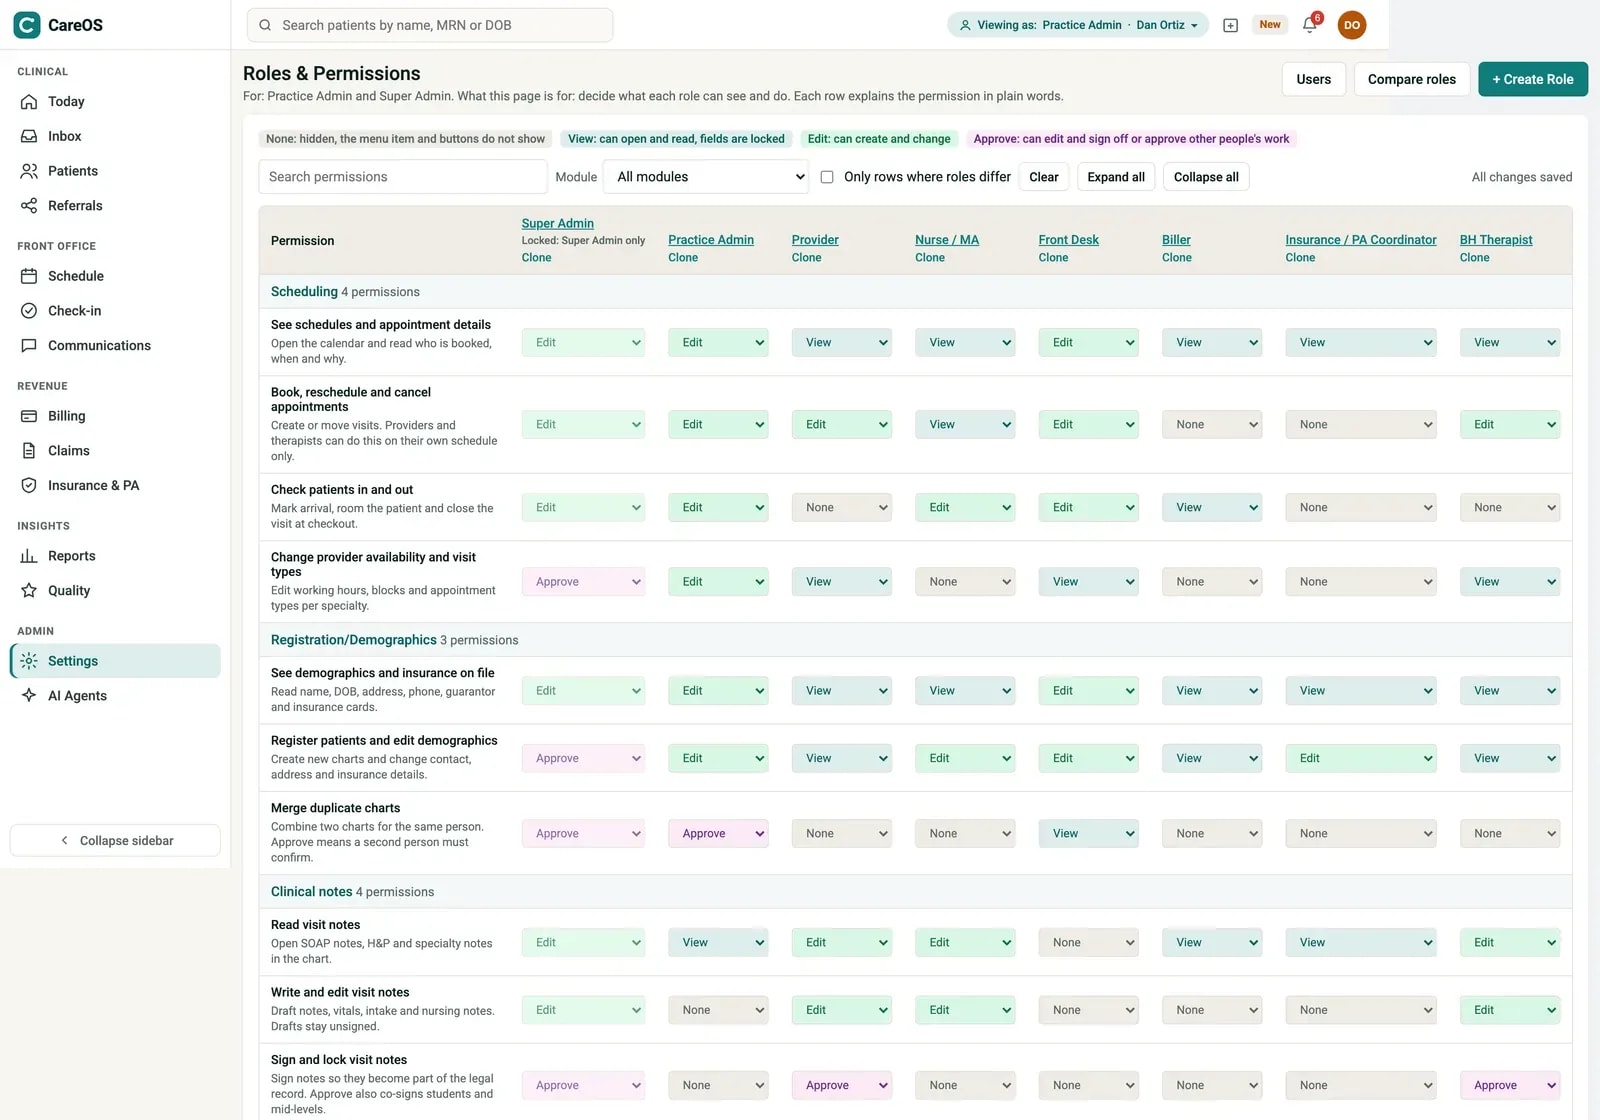Viewport: 1600px width, 1120px height.
Task: Click Collapse all button
Action: [x=1206, y=177]
